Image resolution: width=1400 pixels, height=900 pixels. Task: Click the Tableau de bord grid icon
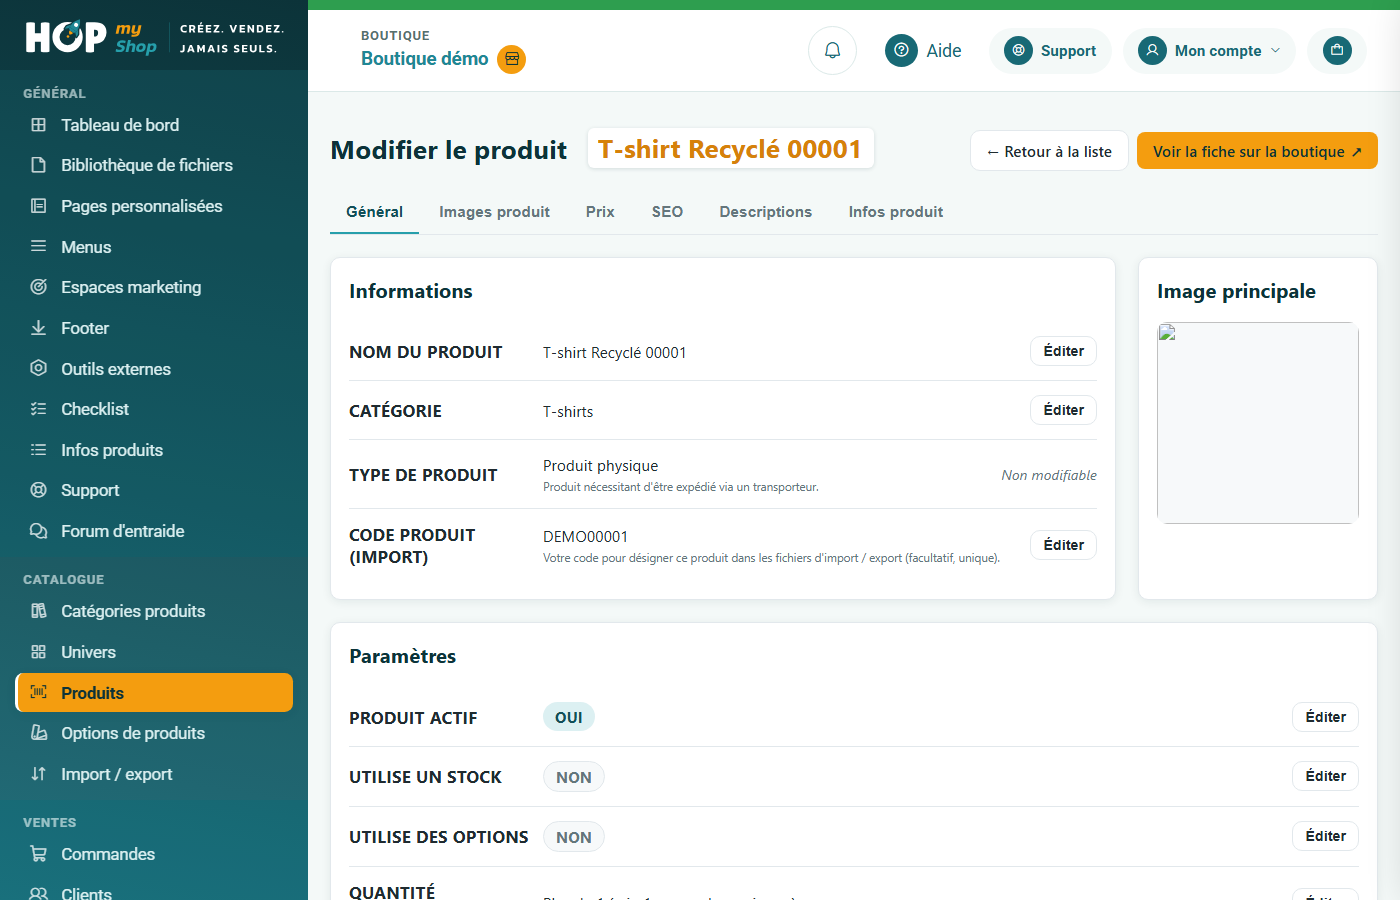[39, 125]
